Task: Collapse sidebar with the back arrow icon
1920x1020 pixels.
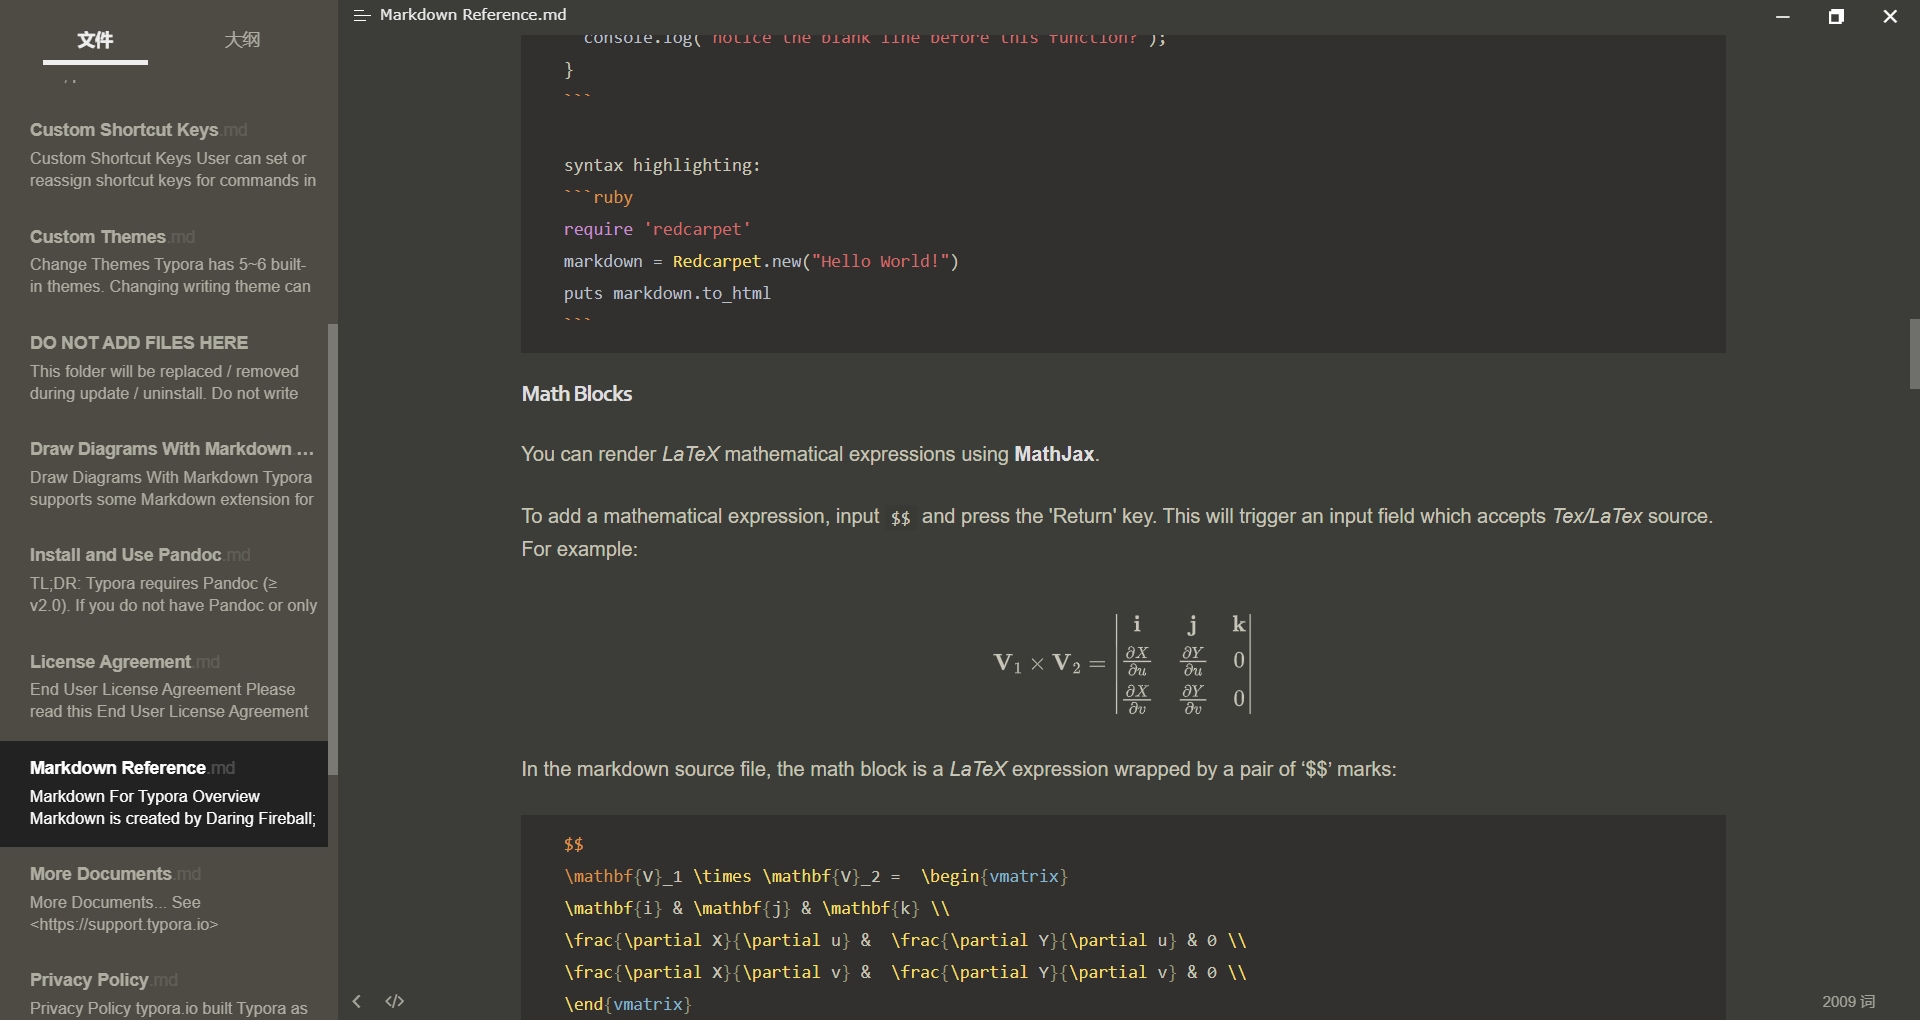Action: [x=357, y=1001]
